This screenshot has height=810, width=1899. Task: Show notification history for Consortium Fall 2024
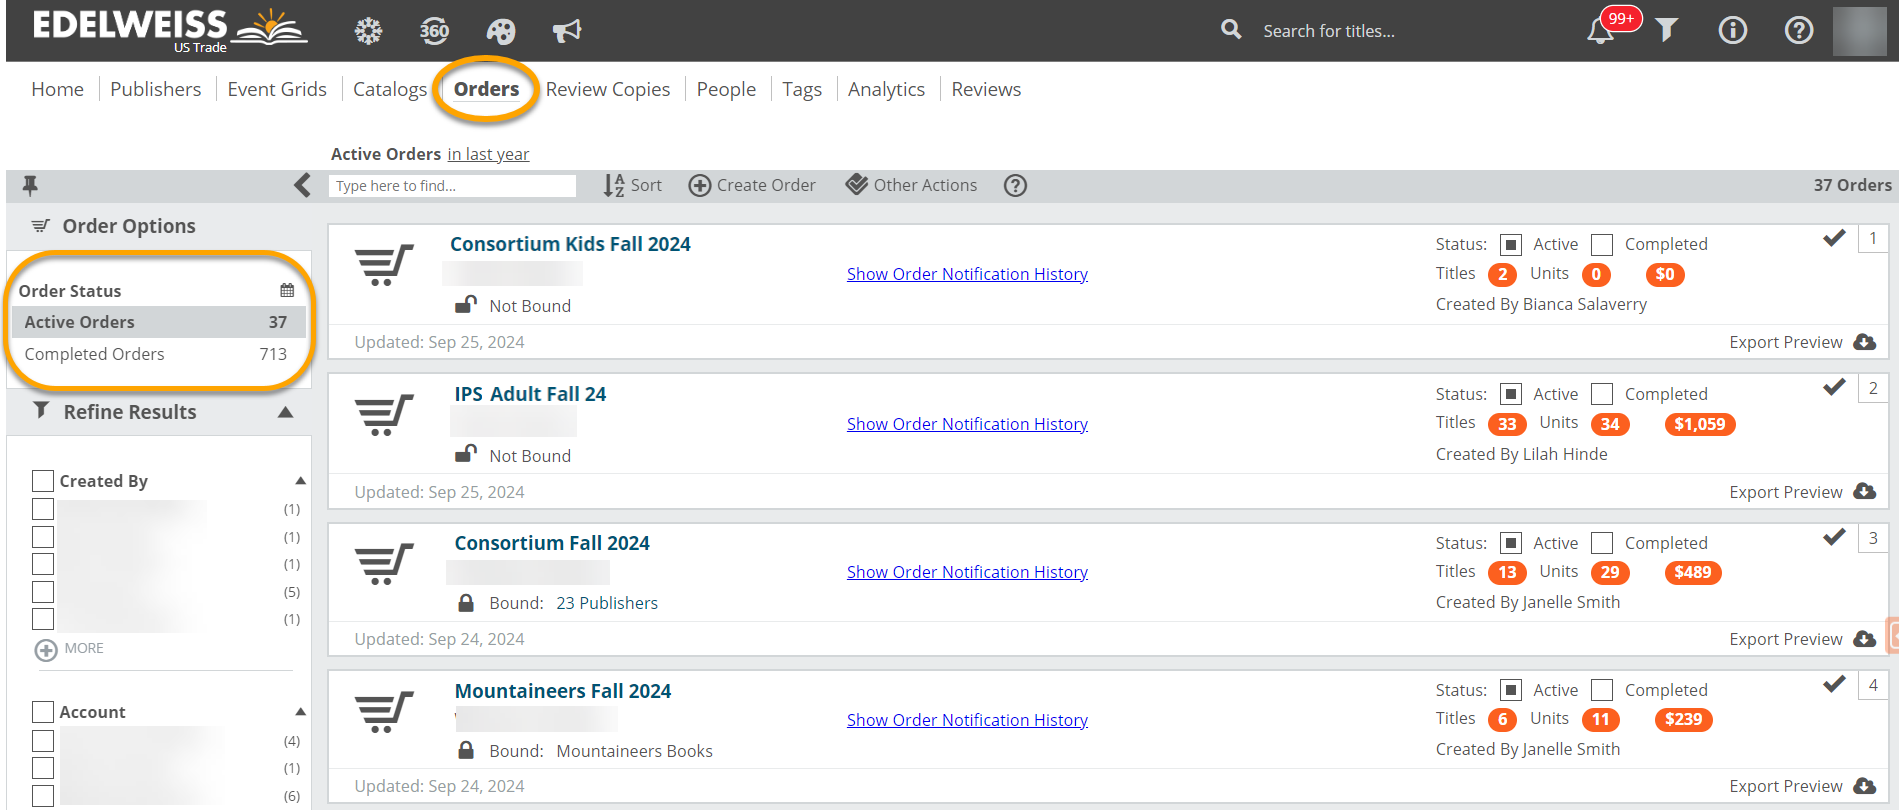967,572
